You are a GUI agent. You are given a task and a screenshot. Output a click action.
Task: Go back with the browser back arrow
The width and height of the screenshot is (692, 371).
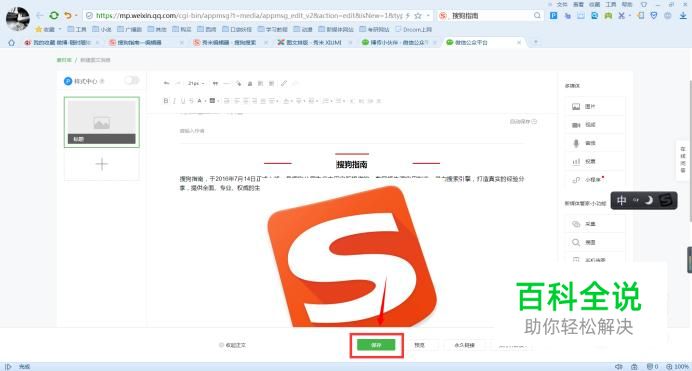coord(40,15)
